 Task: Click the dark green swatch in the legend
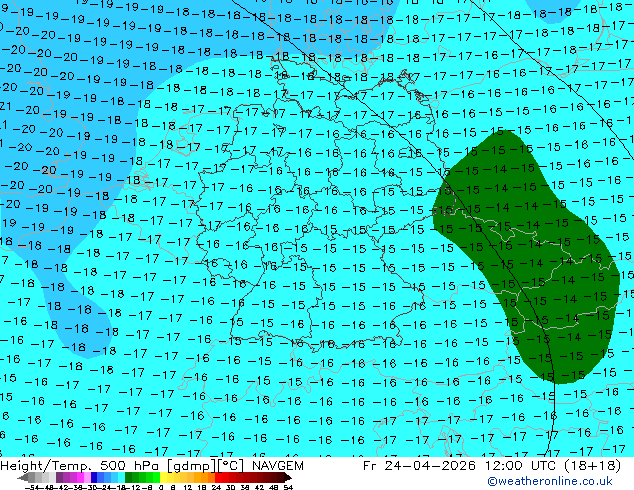tap(129, 478)
